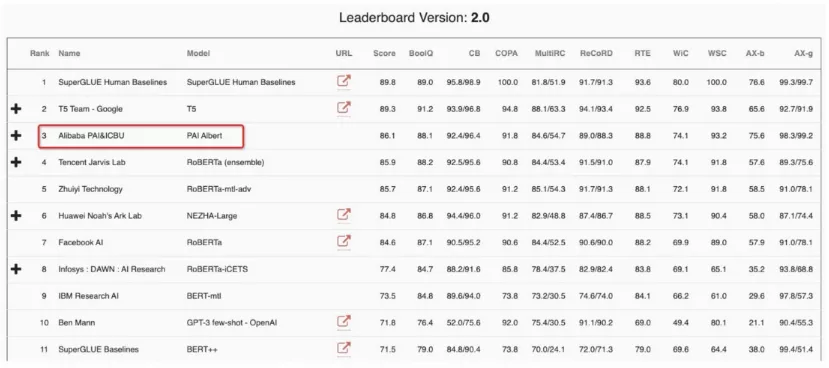Viewport: 829px width, 368px height.
Task: Click the AX-b column header
Action: [x=755, y=53]
